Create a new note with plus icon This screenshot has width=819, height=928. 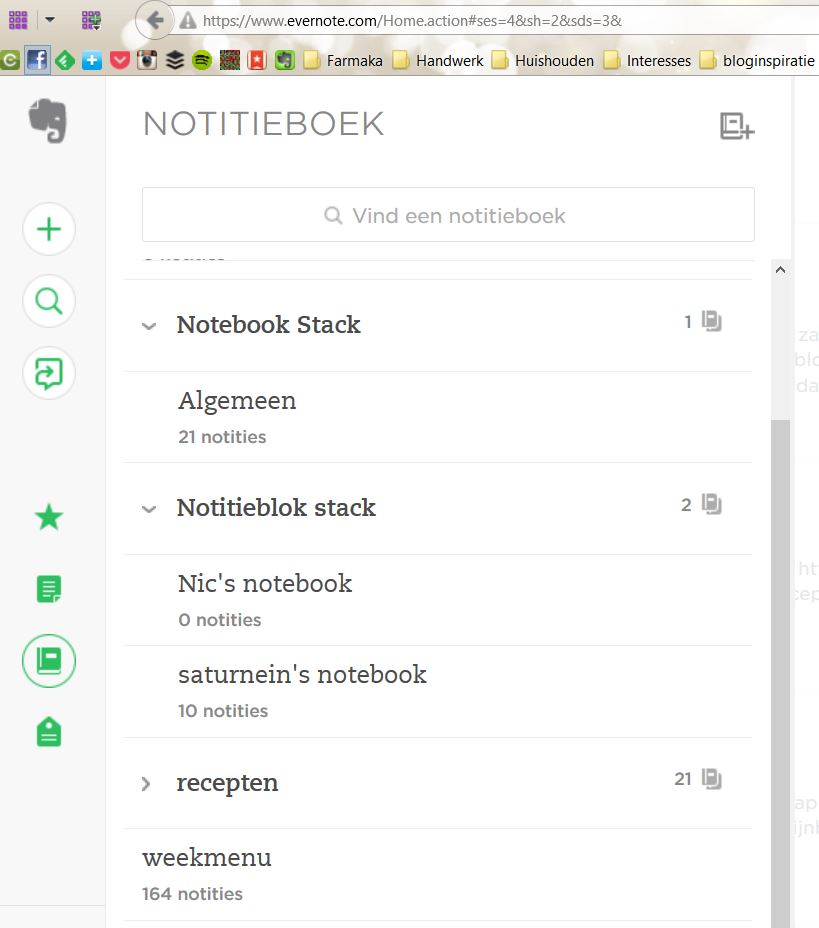pos(49,230)
